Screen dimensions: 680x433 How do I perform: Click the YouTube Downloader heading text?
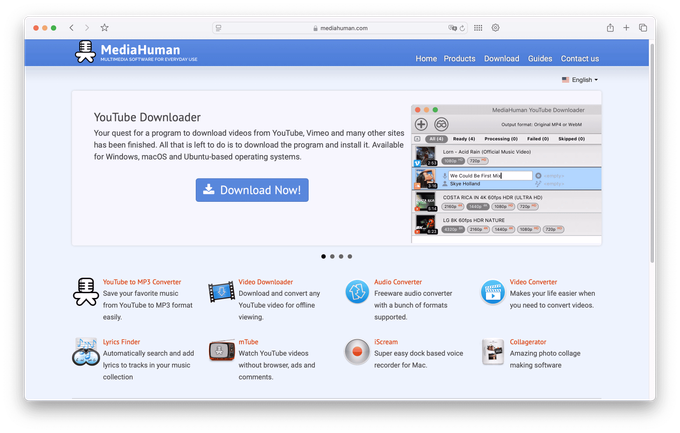coord(147,117)
